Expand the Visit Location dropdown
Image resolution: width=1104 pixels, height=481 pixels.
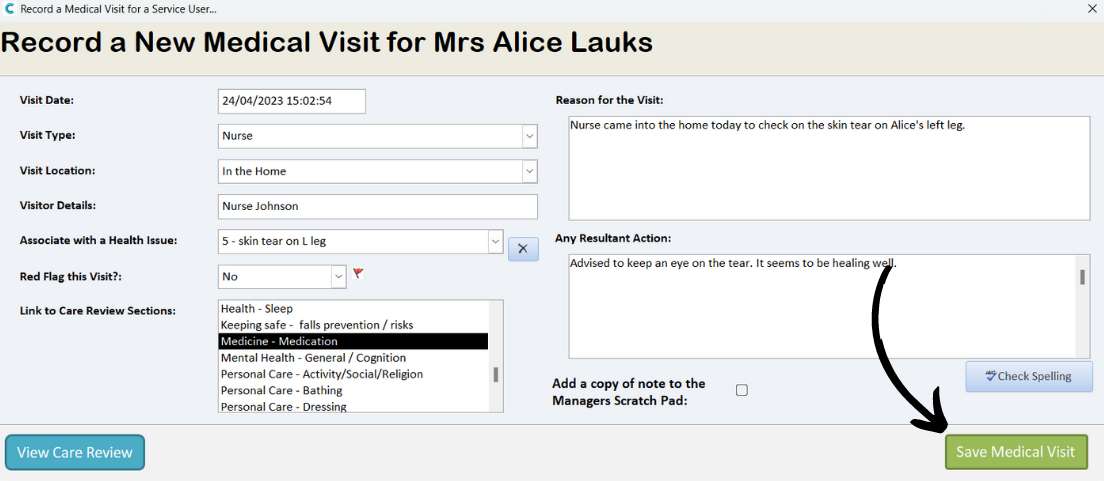click(528, 172)
